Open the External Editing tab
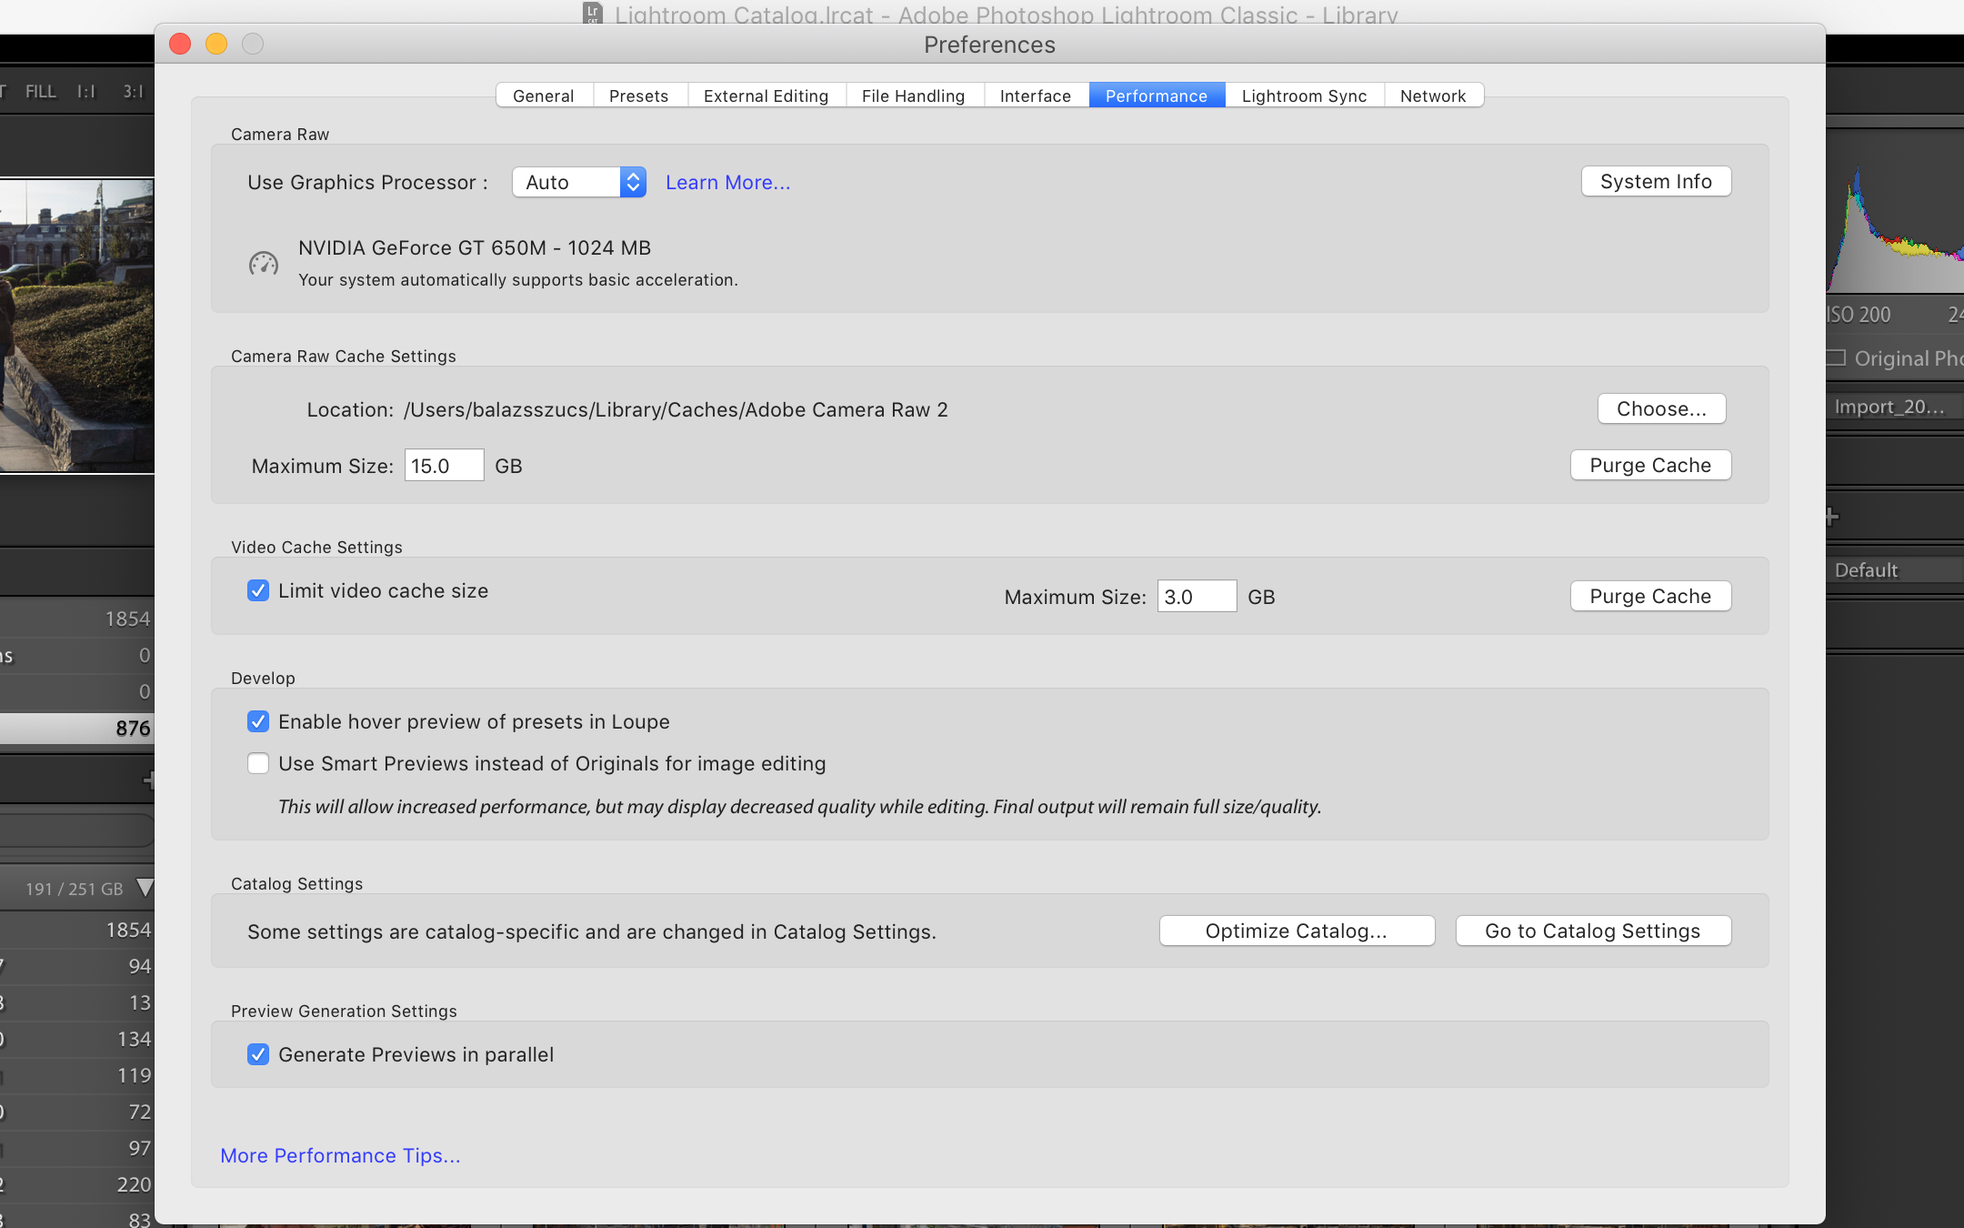This screenshot has height=1228, width=1964. point(765,96)
